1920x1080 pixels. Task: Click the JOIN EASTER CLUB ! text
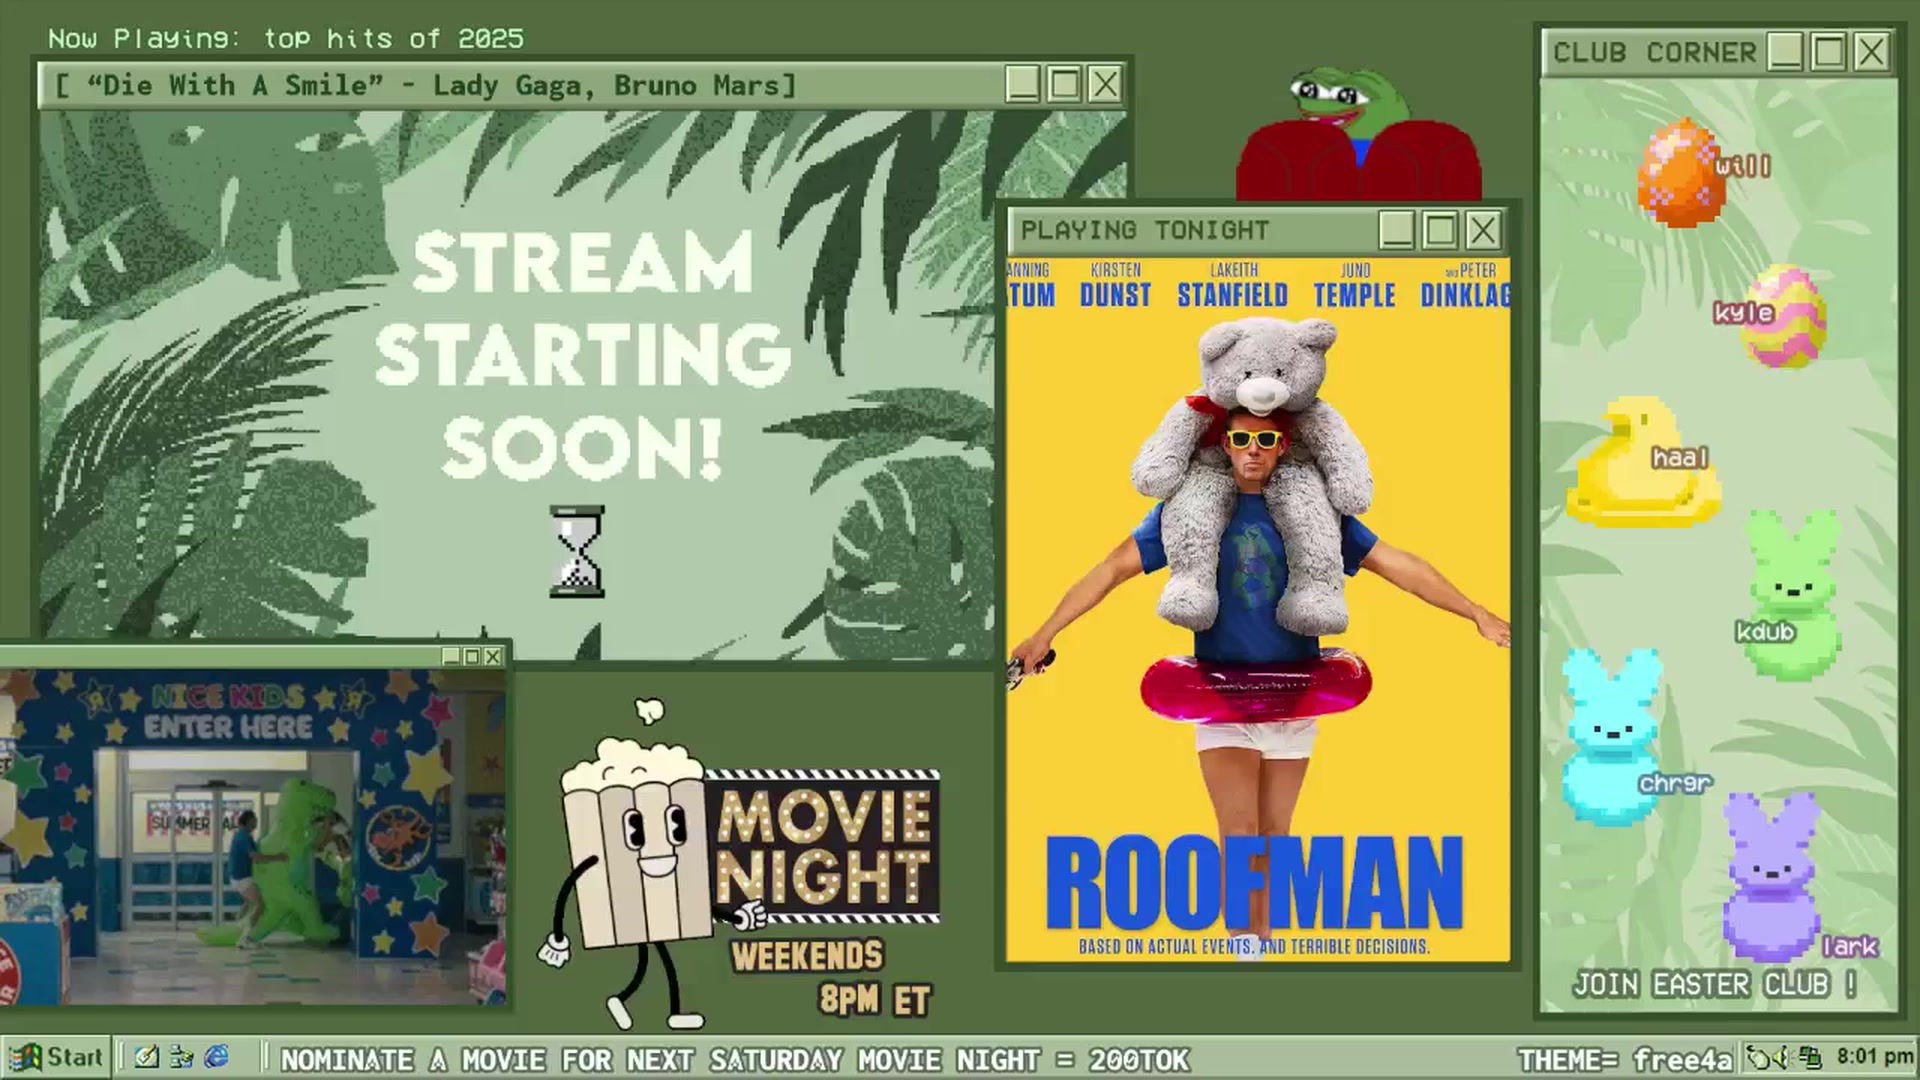pos(1714,985)
